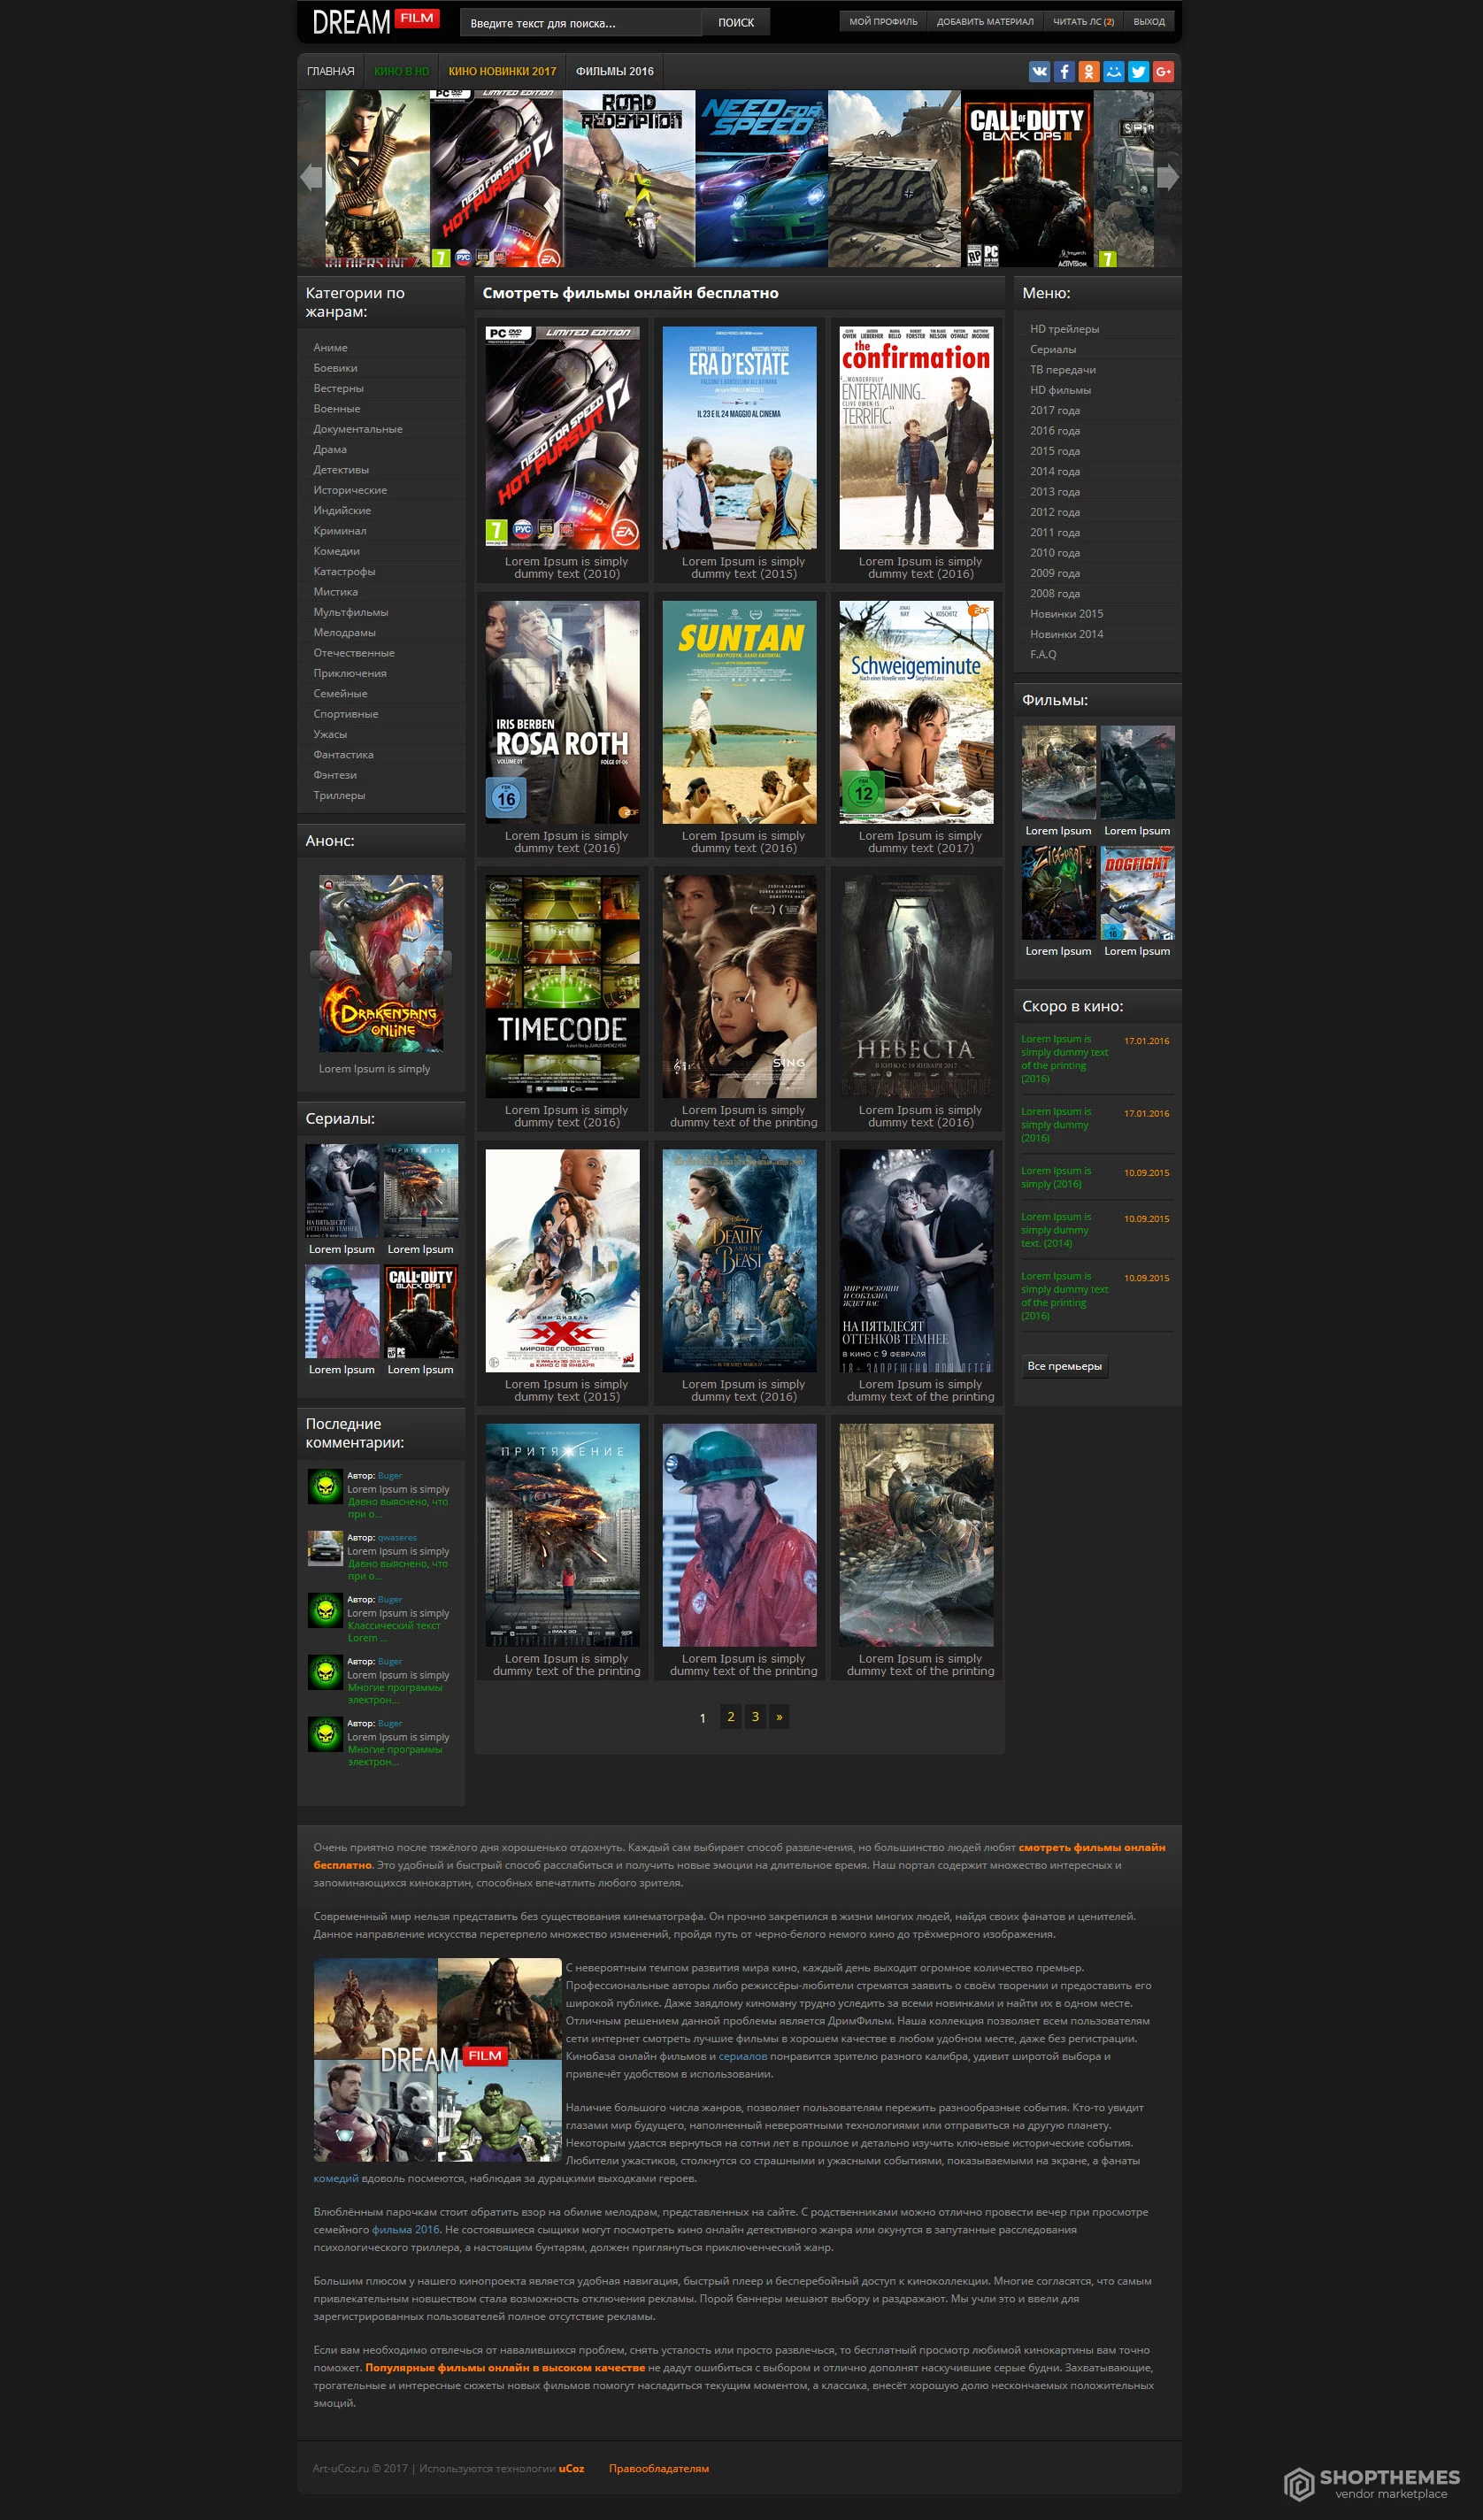Viewport: 1483px width, 2520px height.
Task: Open комедий link in description text
Action: pos(336,2179)
